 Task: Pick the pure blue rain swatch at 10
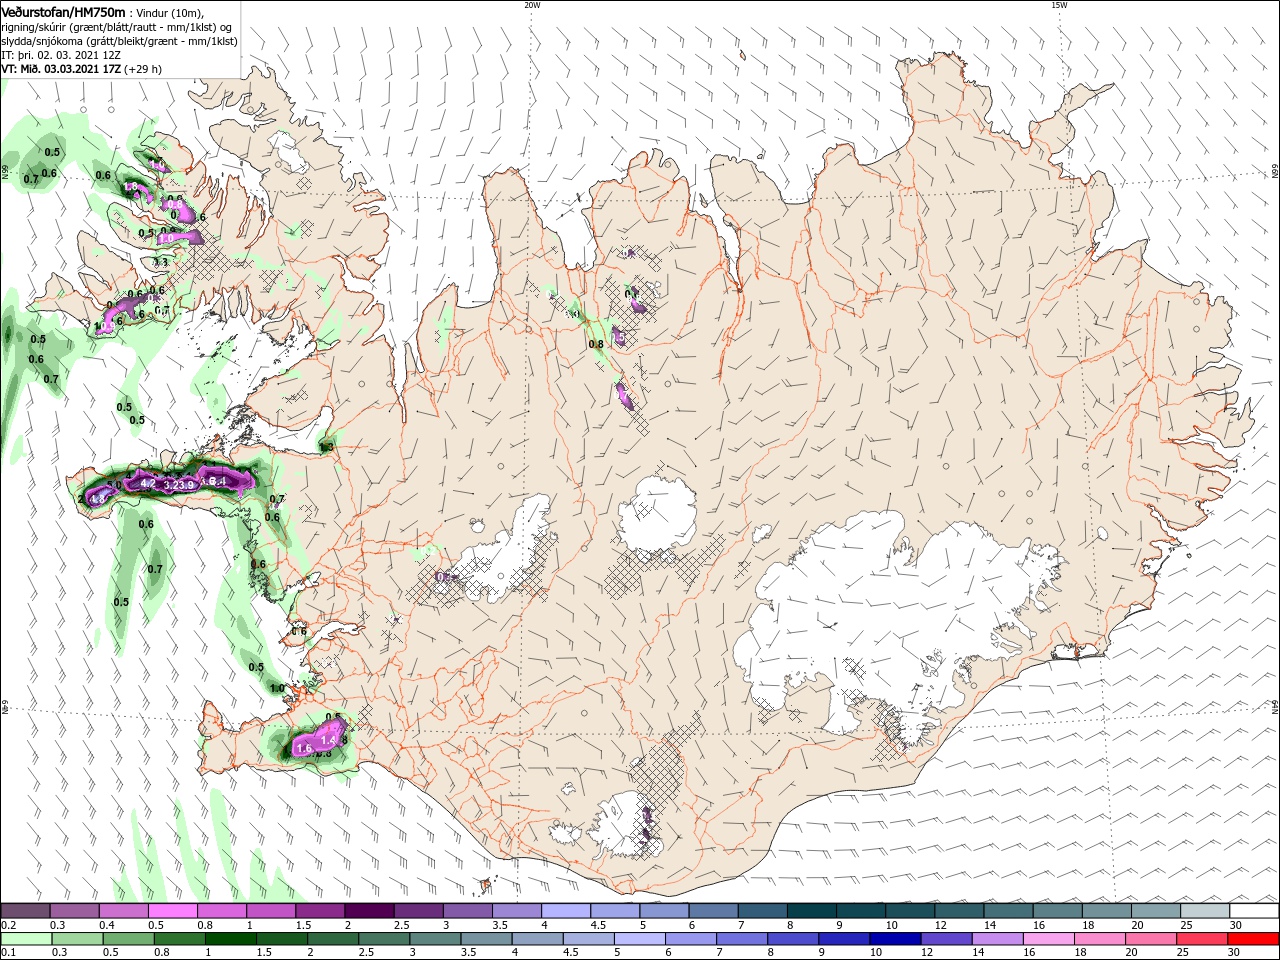pos(894,939)
